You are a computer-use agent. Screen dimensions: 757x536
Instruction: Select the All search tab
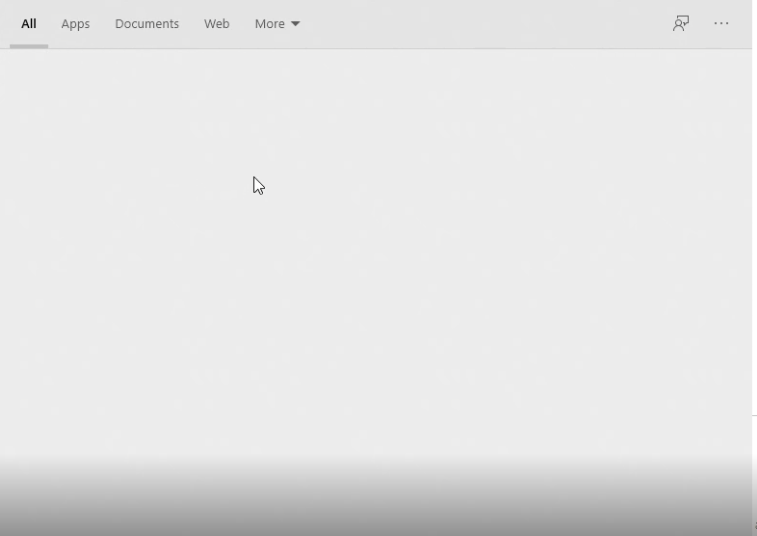[28, 24]
